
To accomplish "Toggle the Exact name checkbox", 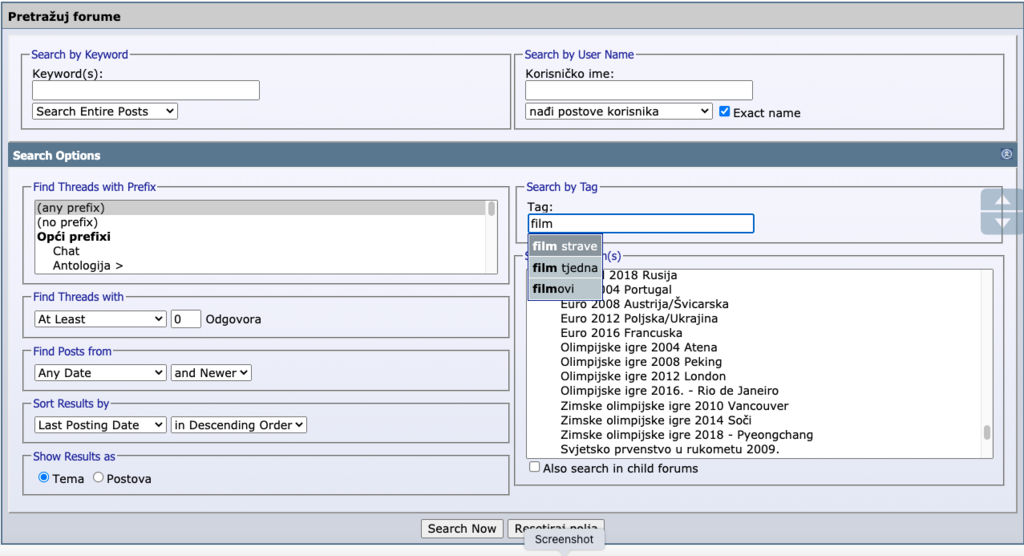I will click(724, 112).
